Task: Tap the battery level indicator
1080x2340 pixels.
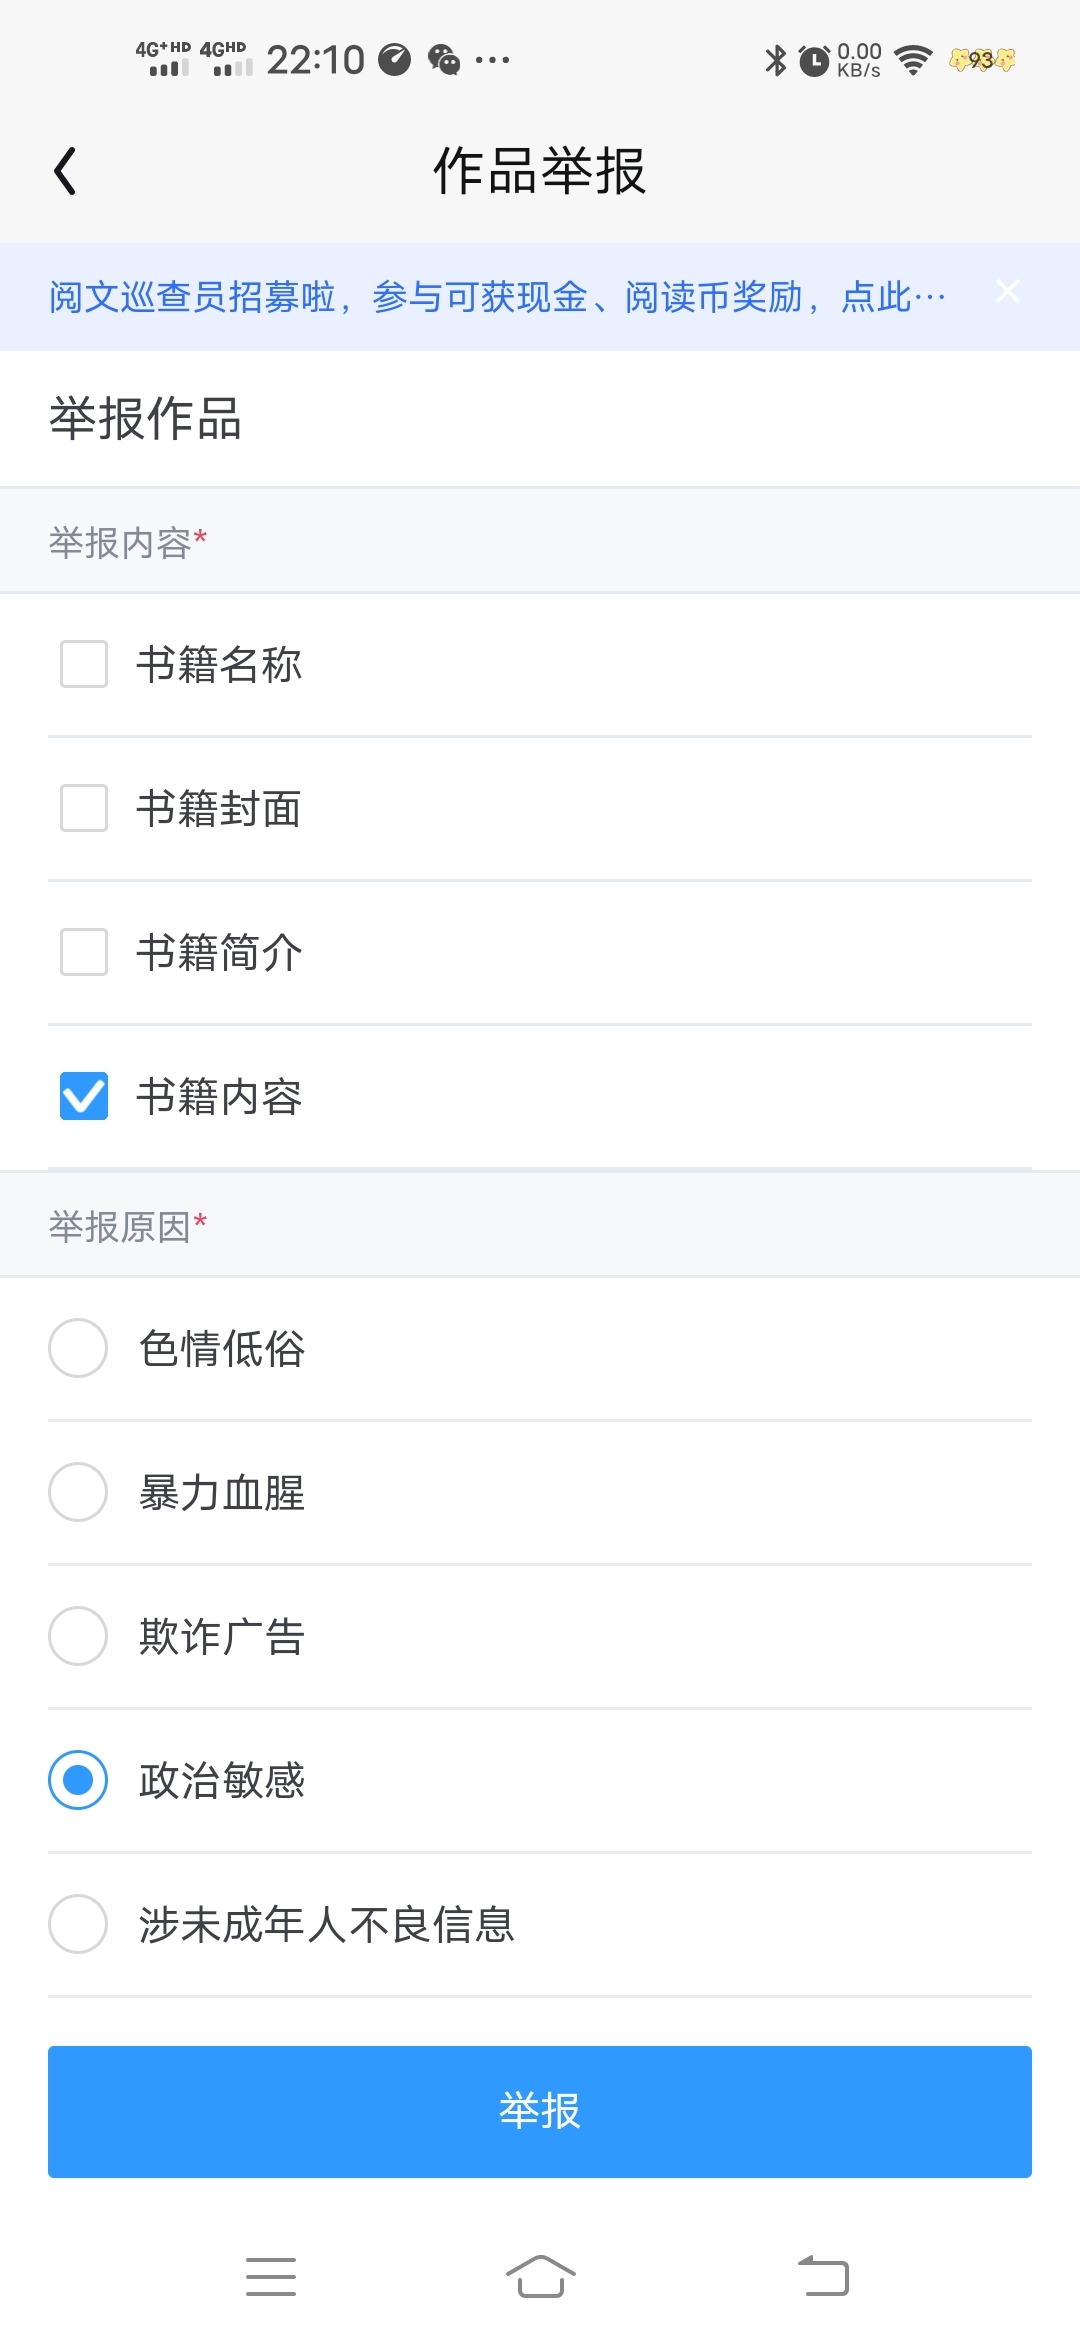Action: click(x=982, y=60)
